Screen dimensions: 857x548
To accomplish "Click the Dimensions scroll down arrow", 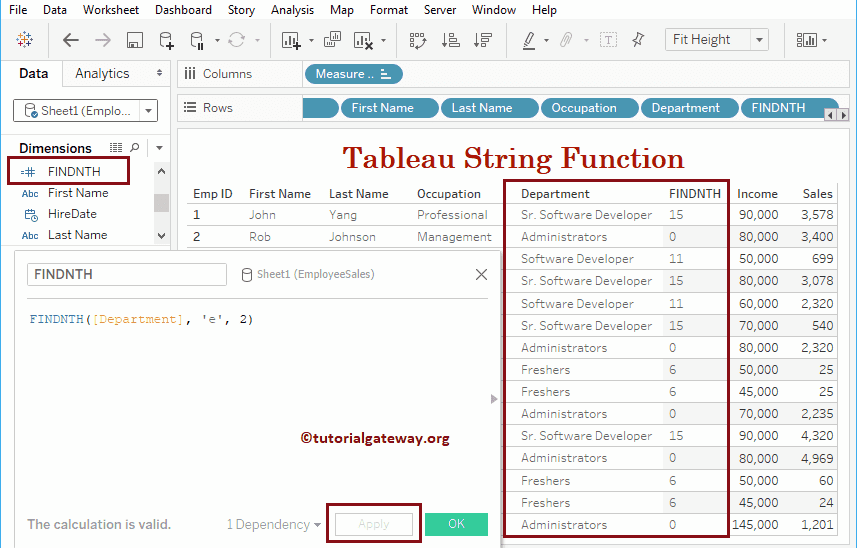I will click(x=161, y=235).
